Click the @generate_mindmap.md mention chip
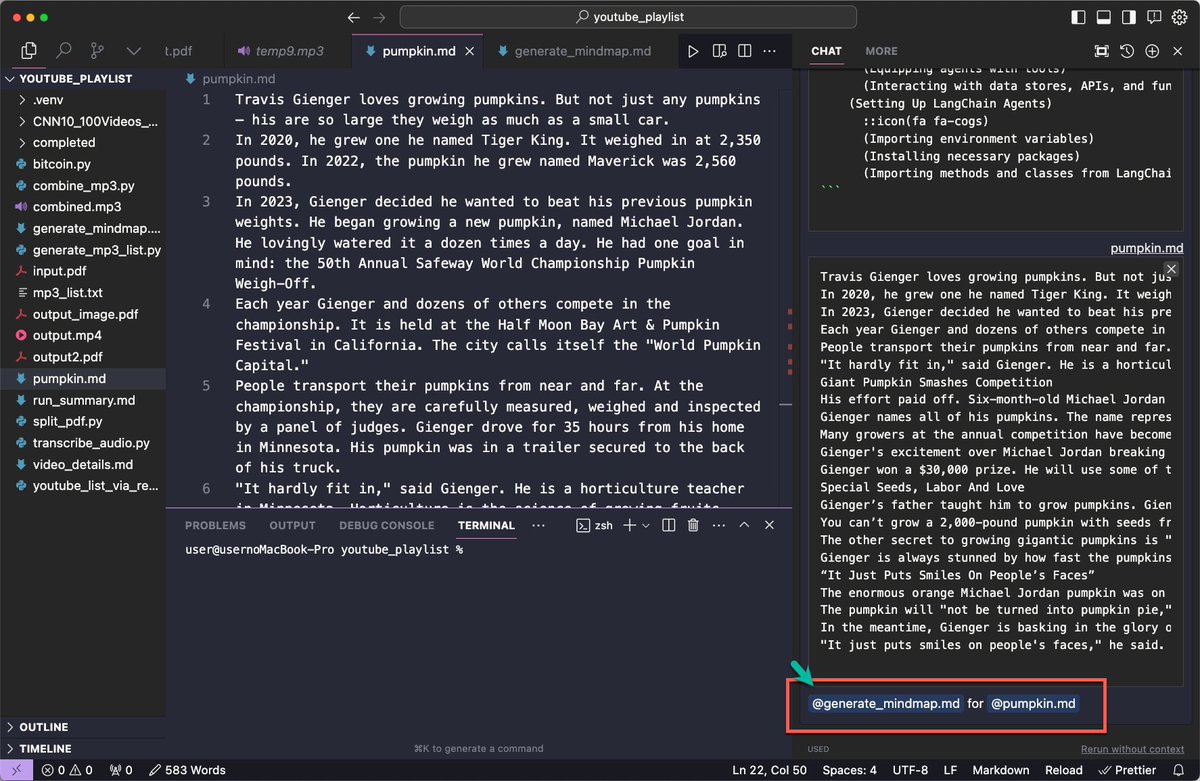The width and height of the screenshot is (1200, 781). click(885, 703)
